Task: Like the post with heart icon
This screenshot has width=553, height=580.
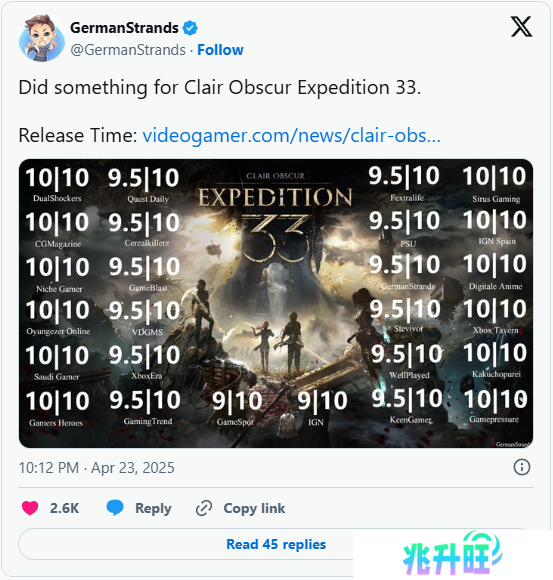Action: (x=30, y=508)
